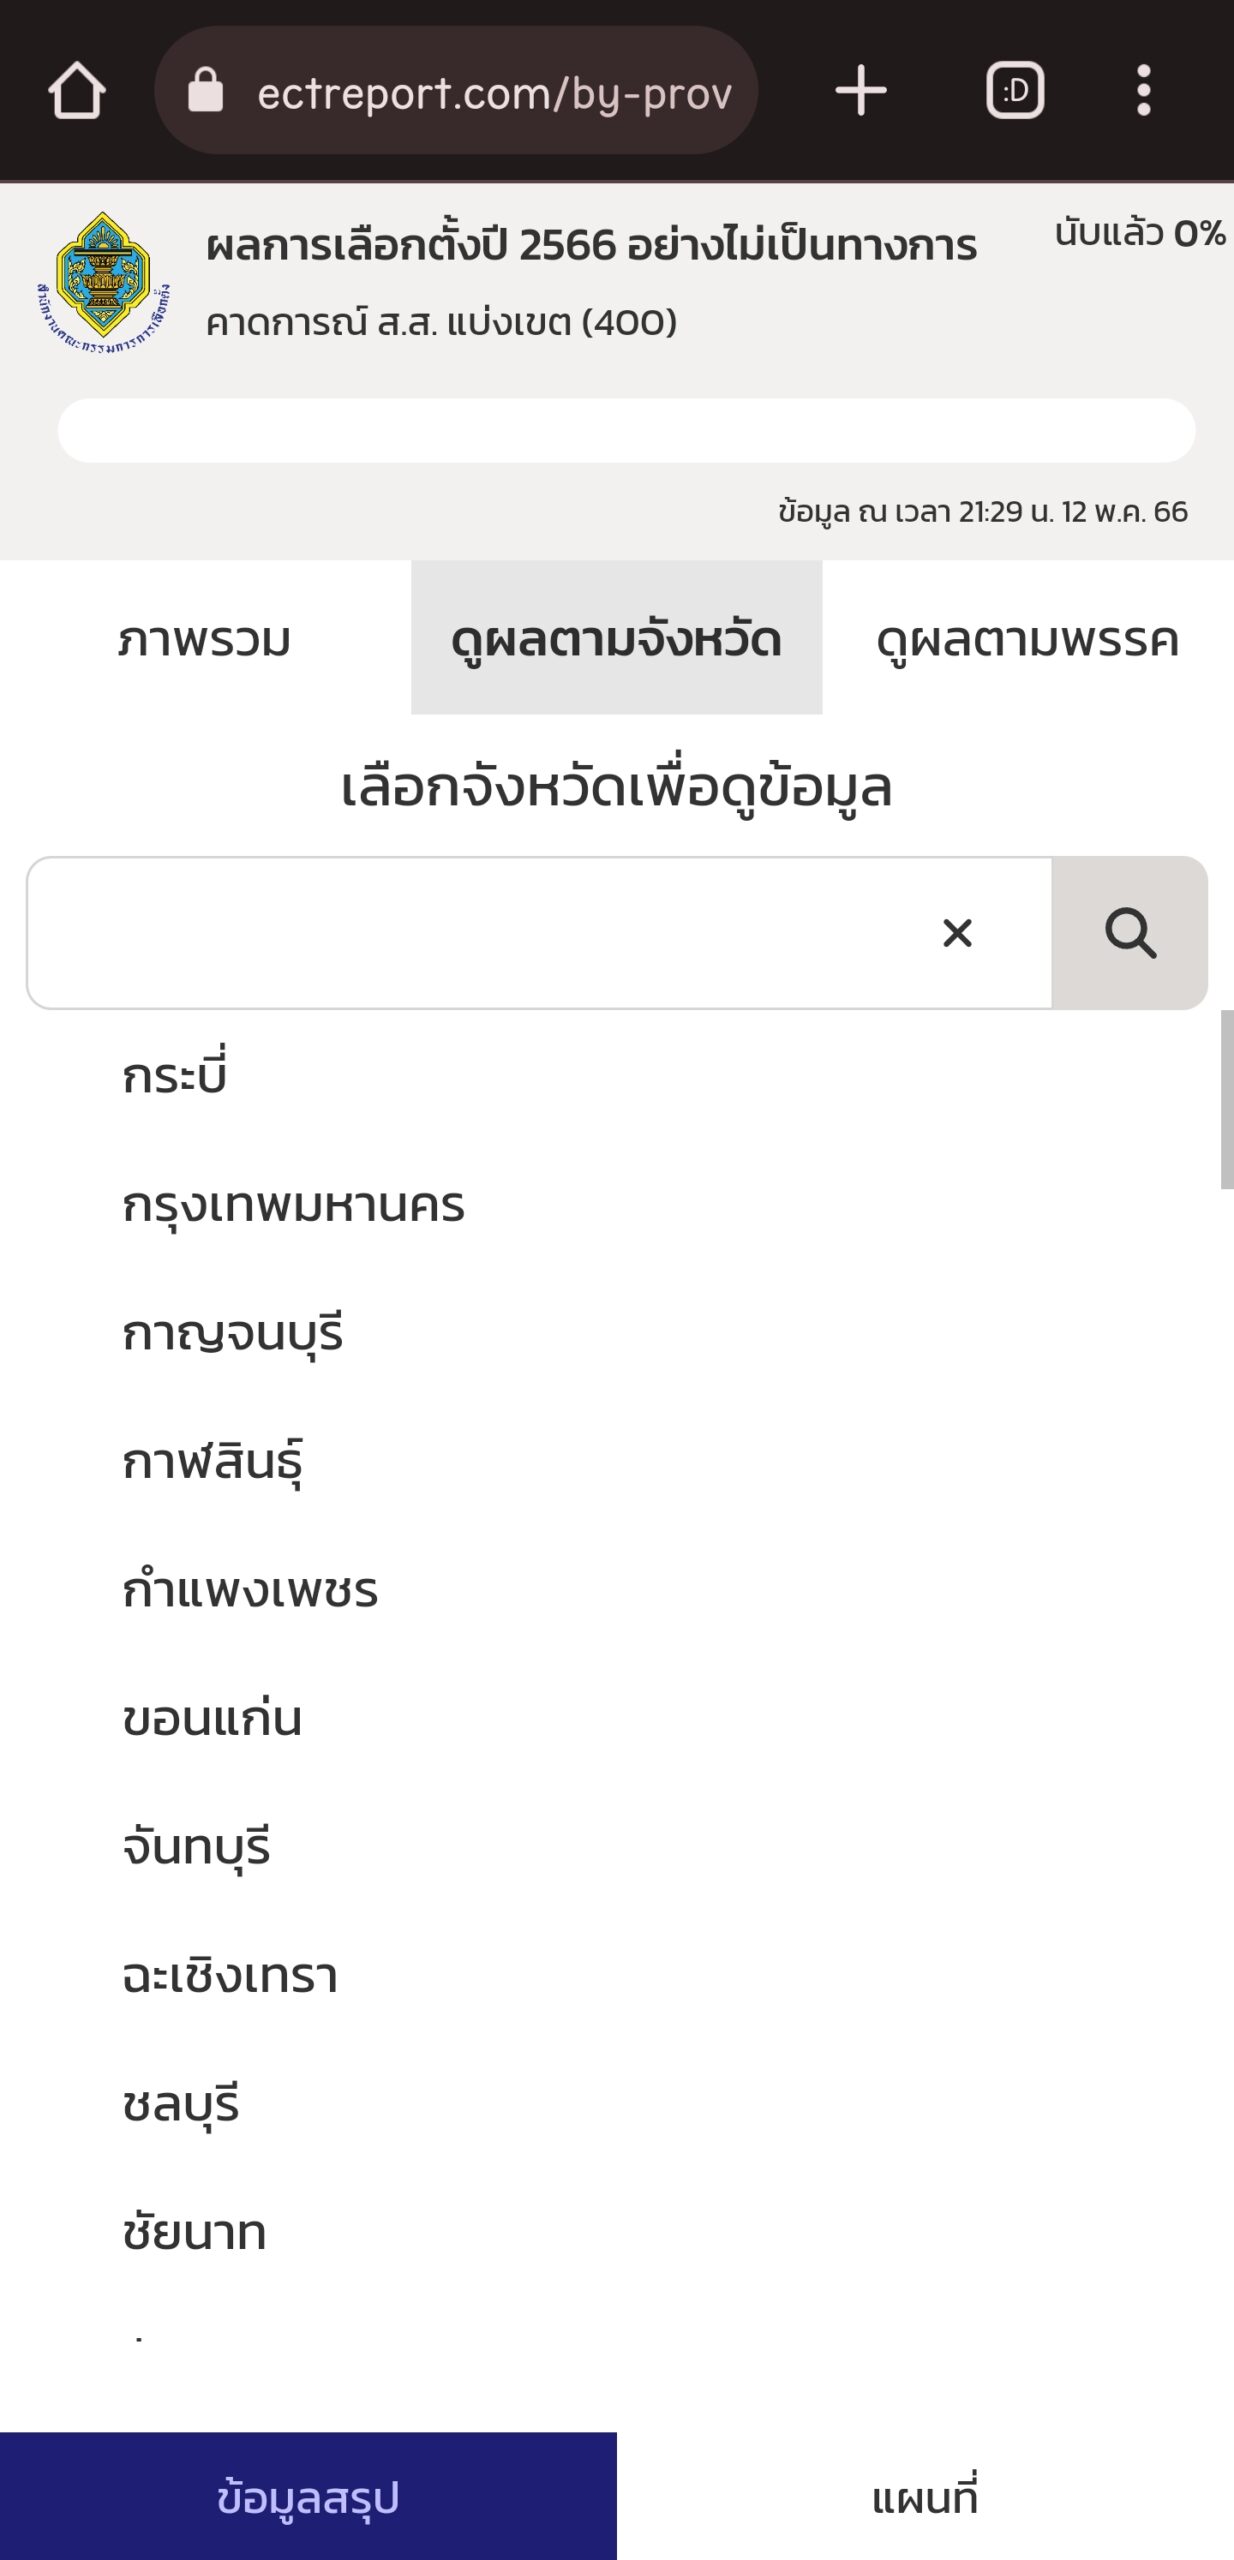Clear the province search field
This screenshot has width=1234, height=2560.
(957, 933)
